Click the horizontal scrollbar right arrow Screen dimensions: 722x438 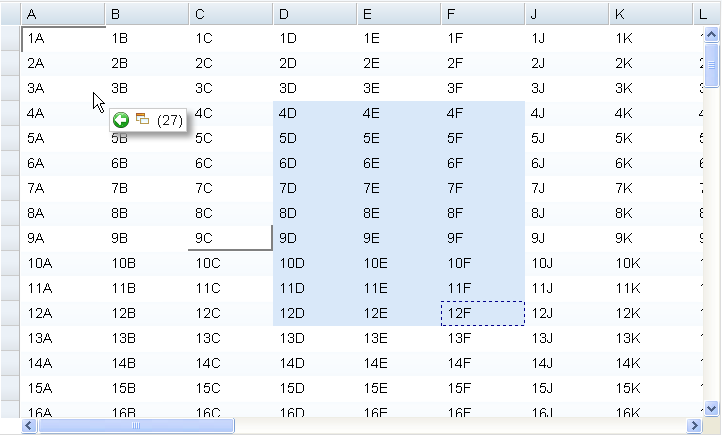coord(693,425)
